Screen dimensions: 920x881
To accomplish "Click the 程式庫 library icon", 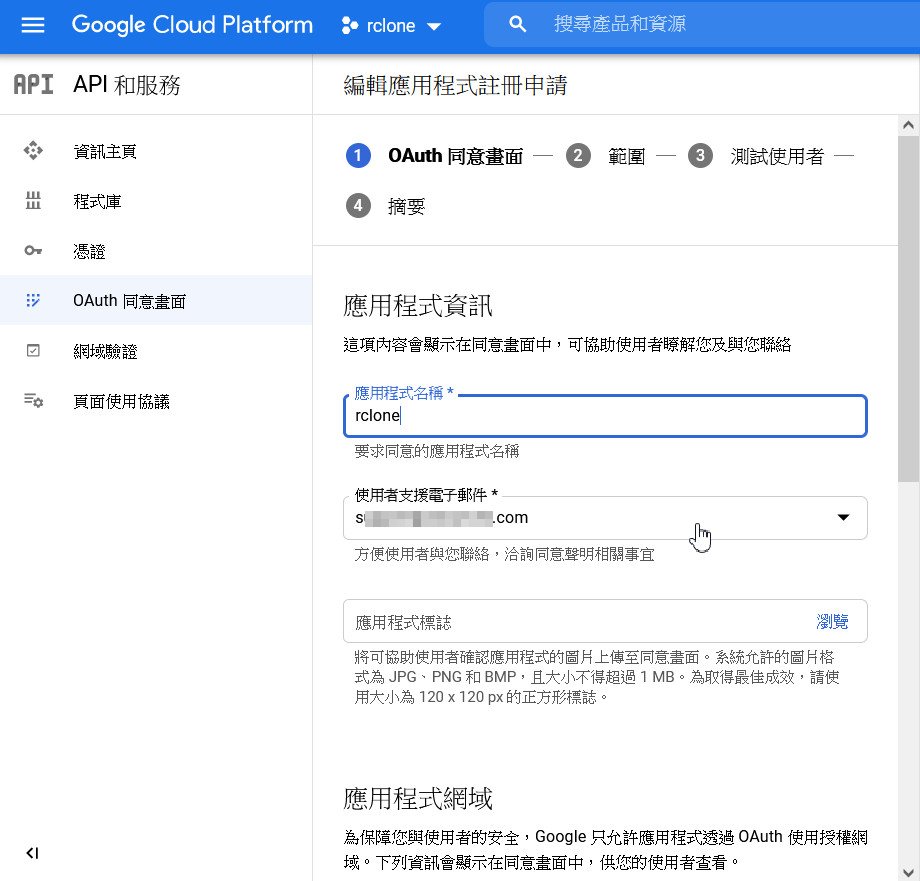I will click(x=33, y=201).
